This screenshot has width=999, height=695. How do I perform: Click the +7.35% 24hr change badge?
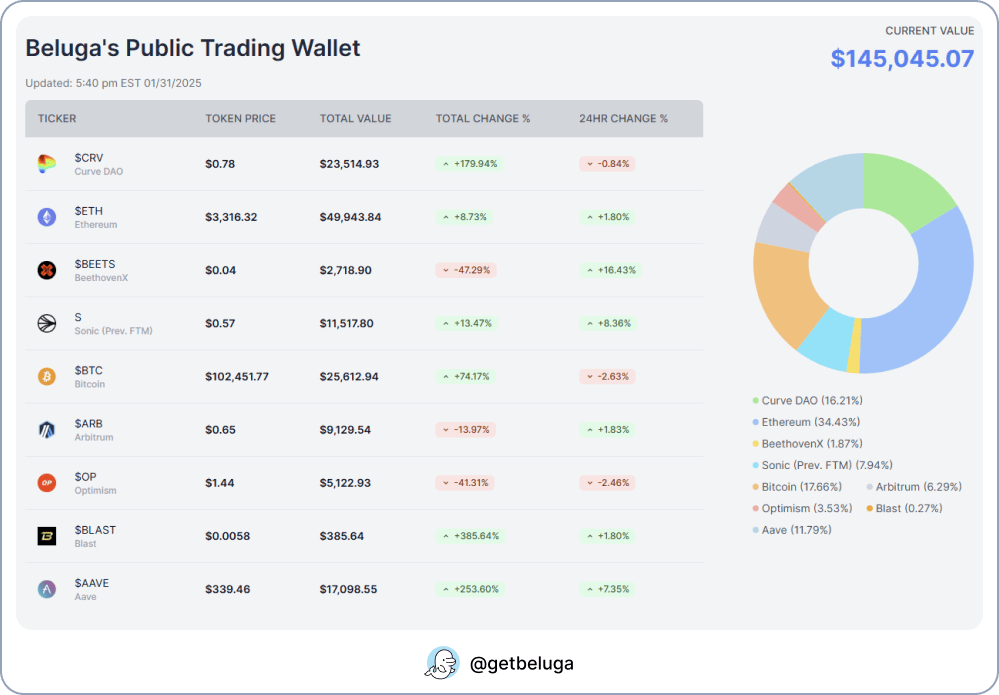coord(607,589)
